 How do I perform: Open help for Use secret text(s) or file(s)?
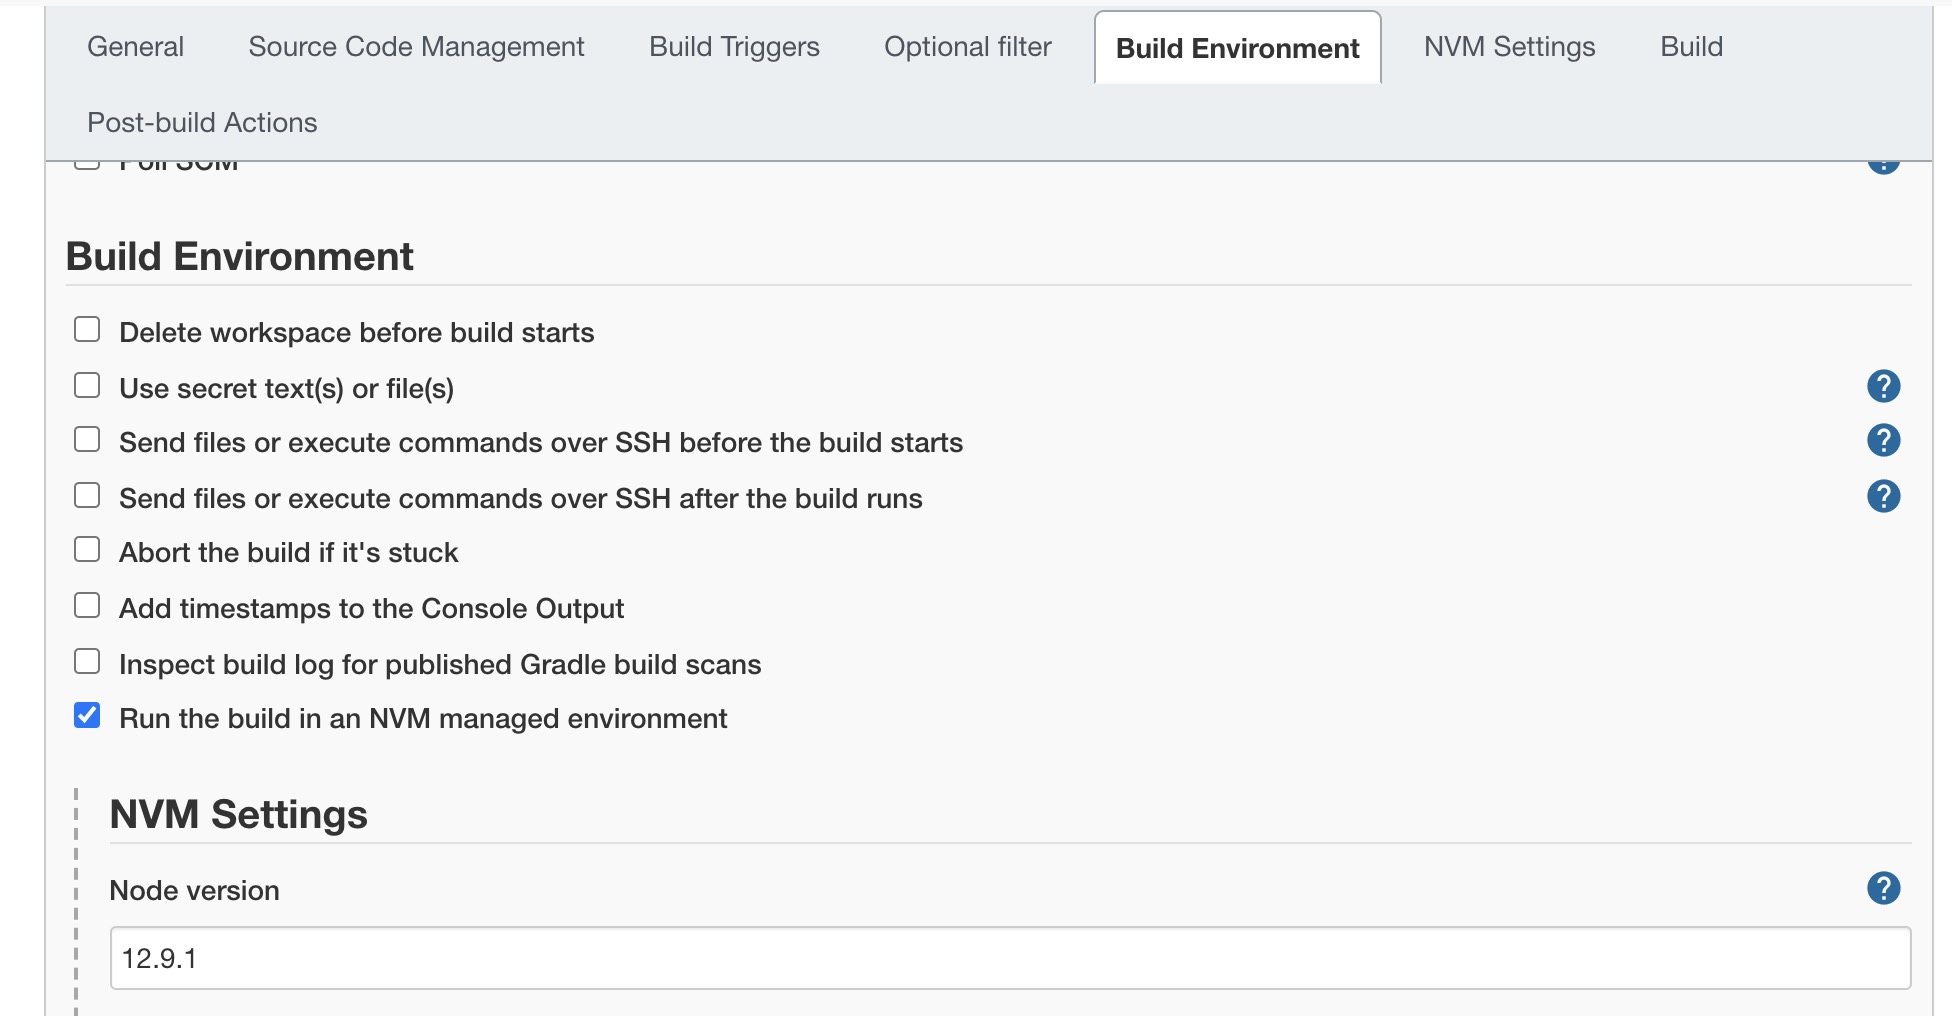pos(1883,386)
